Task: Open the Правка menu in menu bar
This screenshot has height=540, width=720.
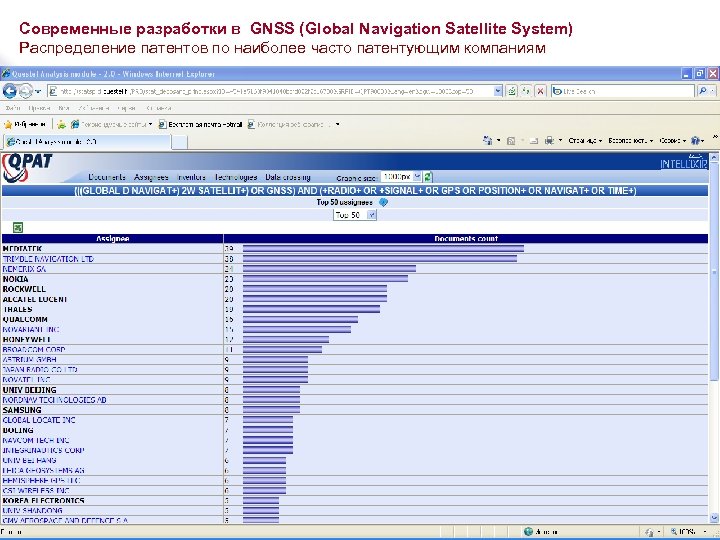Action: click(39, 108)
